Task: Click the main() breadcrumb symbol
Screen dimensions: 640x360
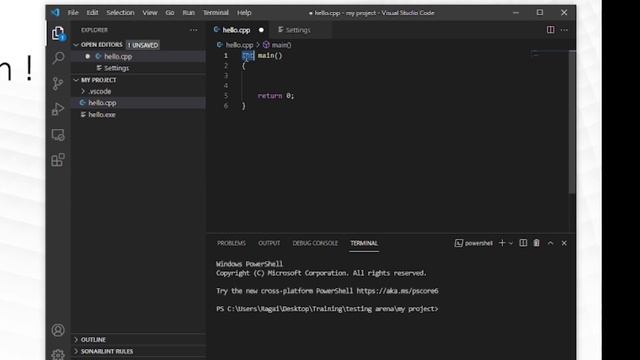Action: [281, 45]
